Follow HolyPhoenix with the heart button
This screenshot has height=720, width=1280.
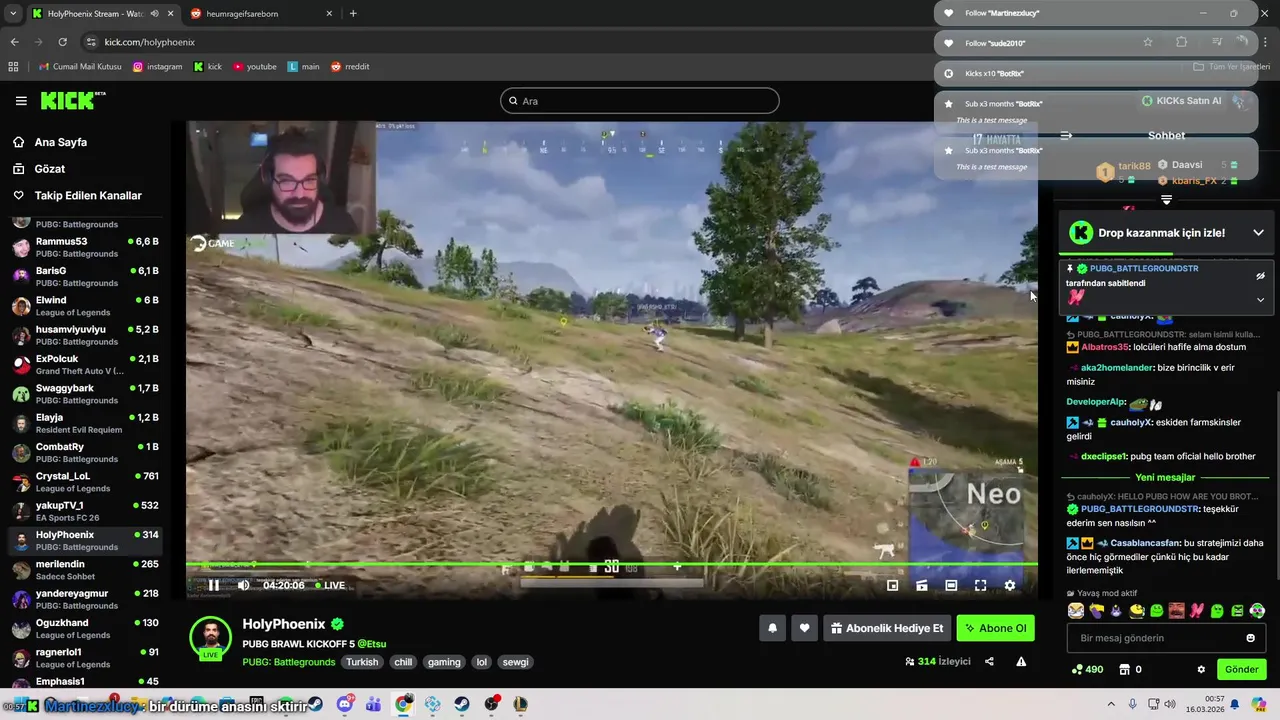pos(804,628)
